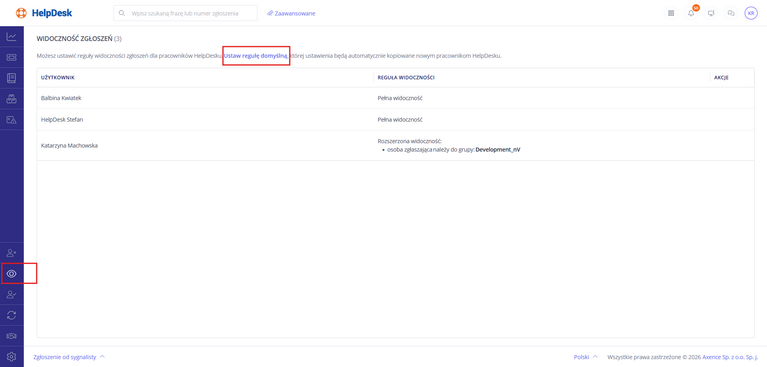Open the Polski language dropdown

click(586, 357)
